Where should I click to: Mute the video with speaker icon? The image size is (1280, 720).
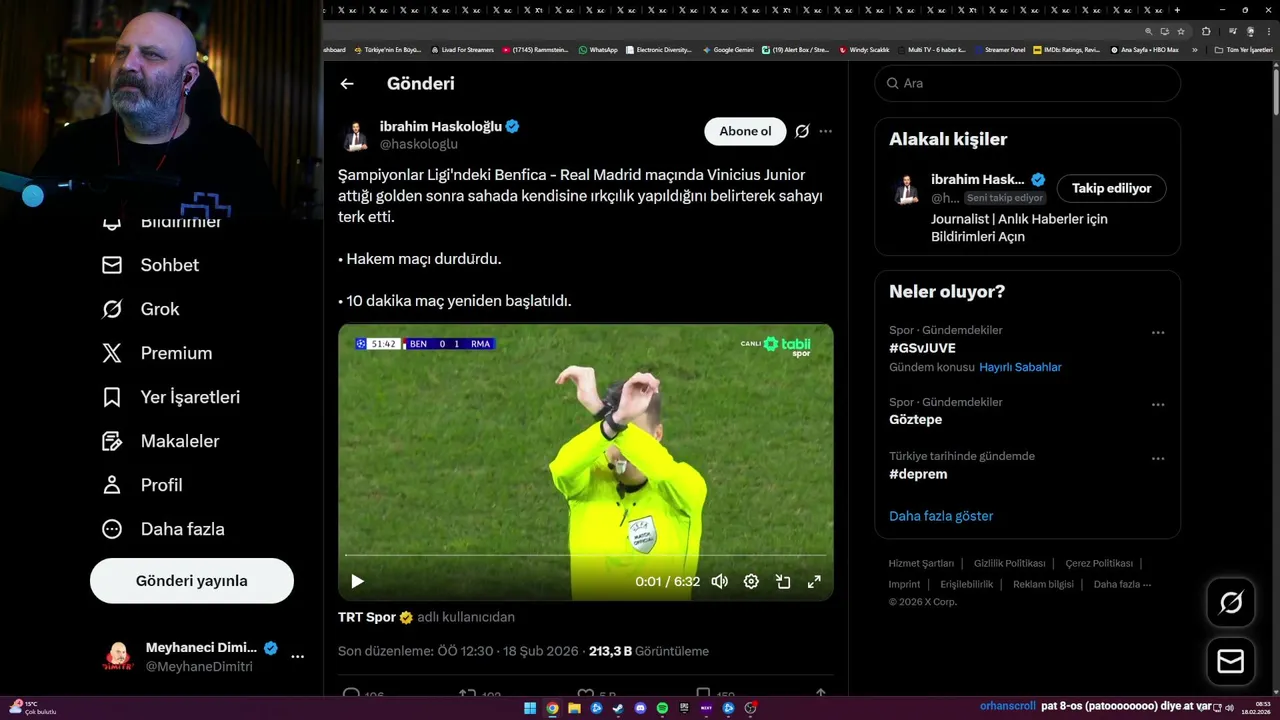tap(719, 581)
